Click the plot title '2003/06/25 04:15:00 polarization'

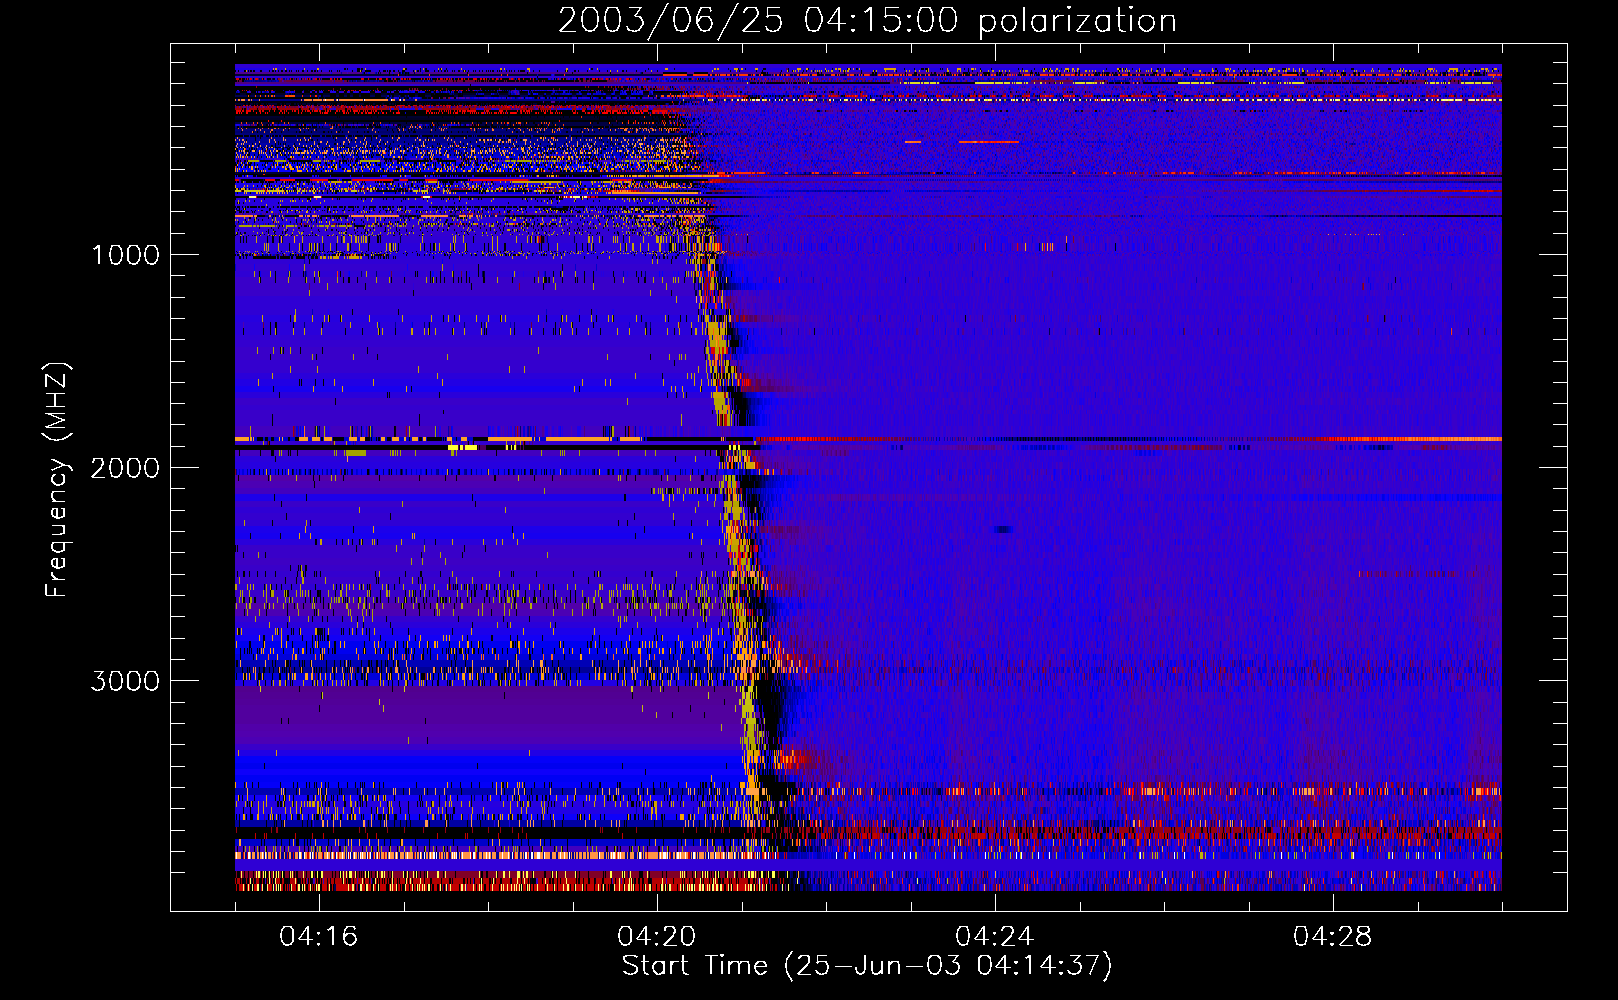coord(867,21)
